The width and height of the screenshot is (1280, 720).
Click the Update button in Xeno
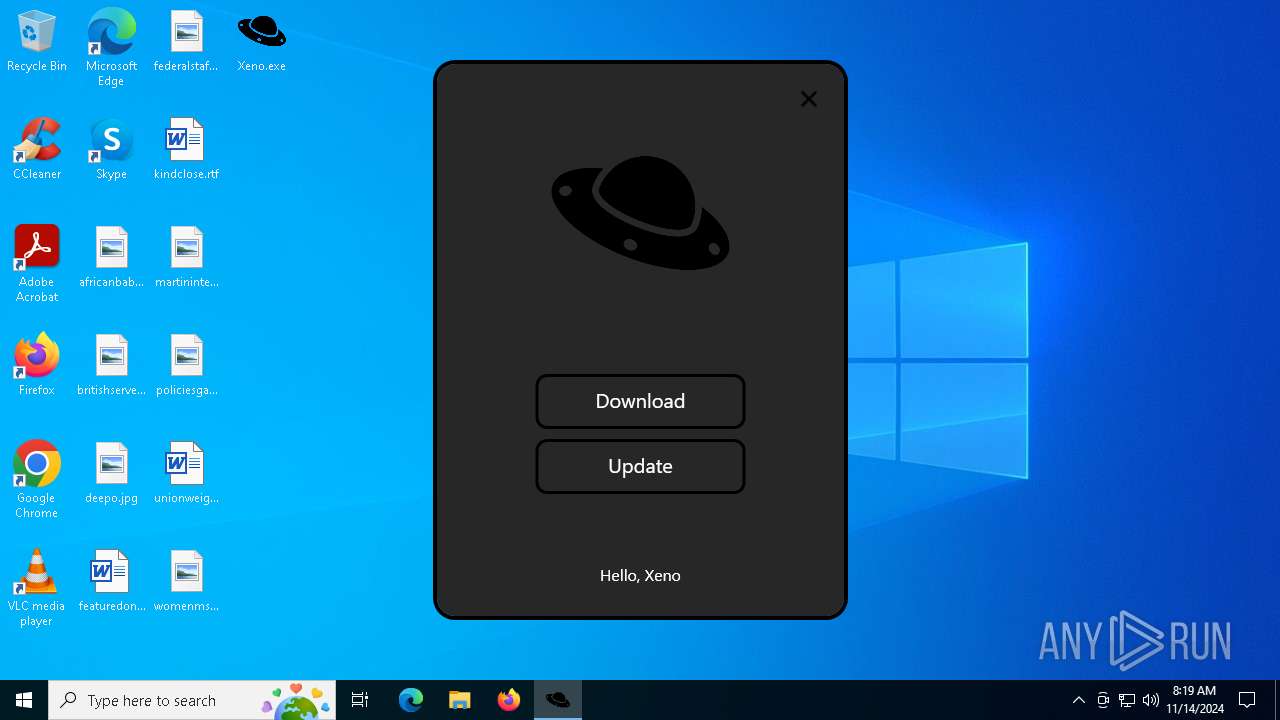(640, 466)
